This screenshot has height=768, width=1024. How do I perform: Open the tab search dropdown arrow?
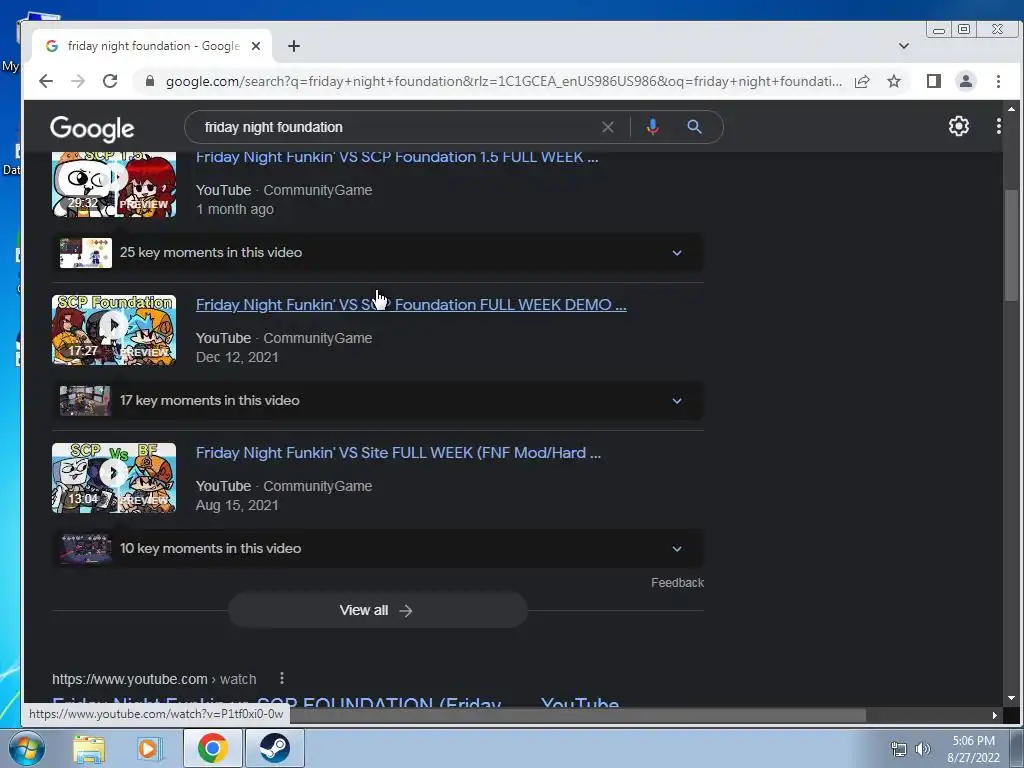pyautogui.click(x=904, y=46)
